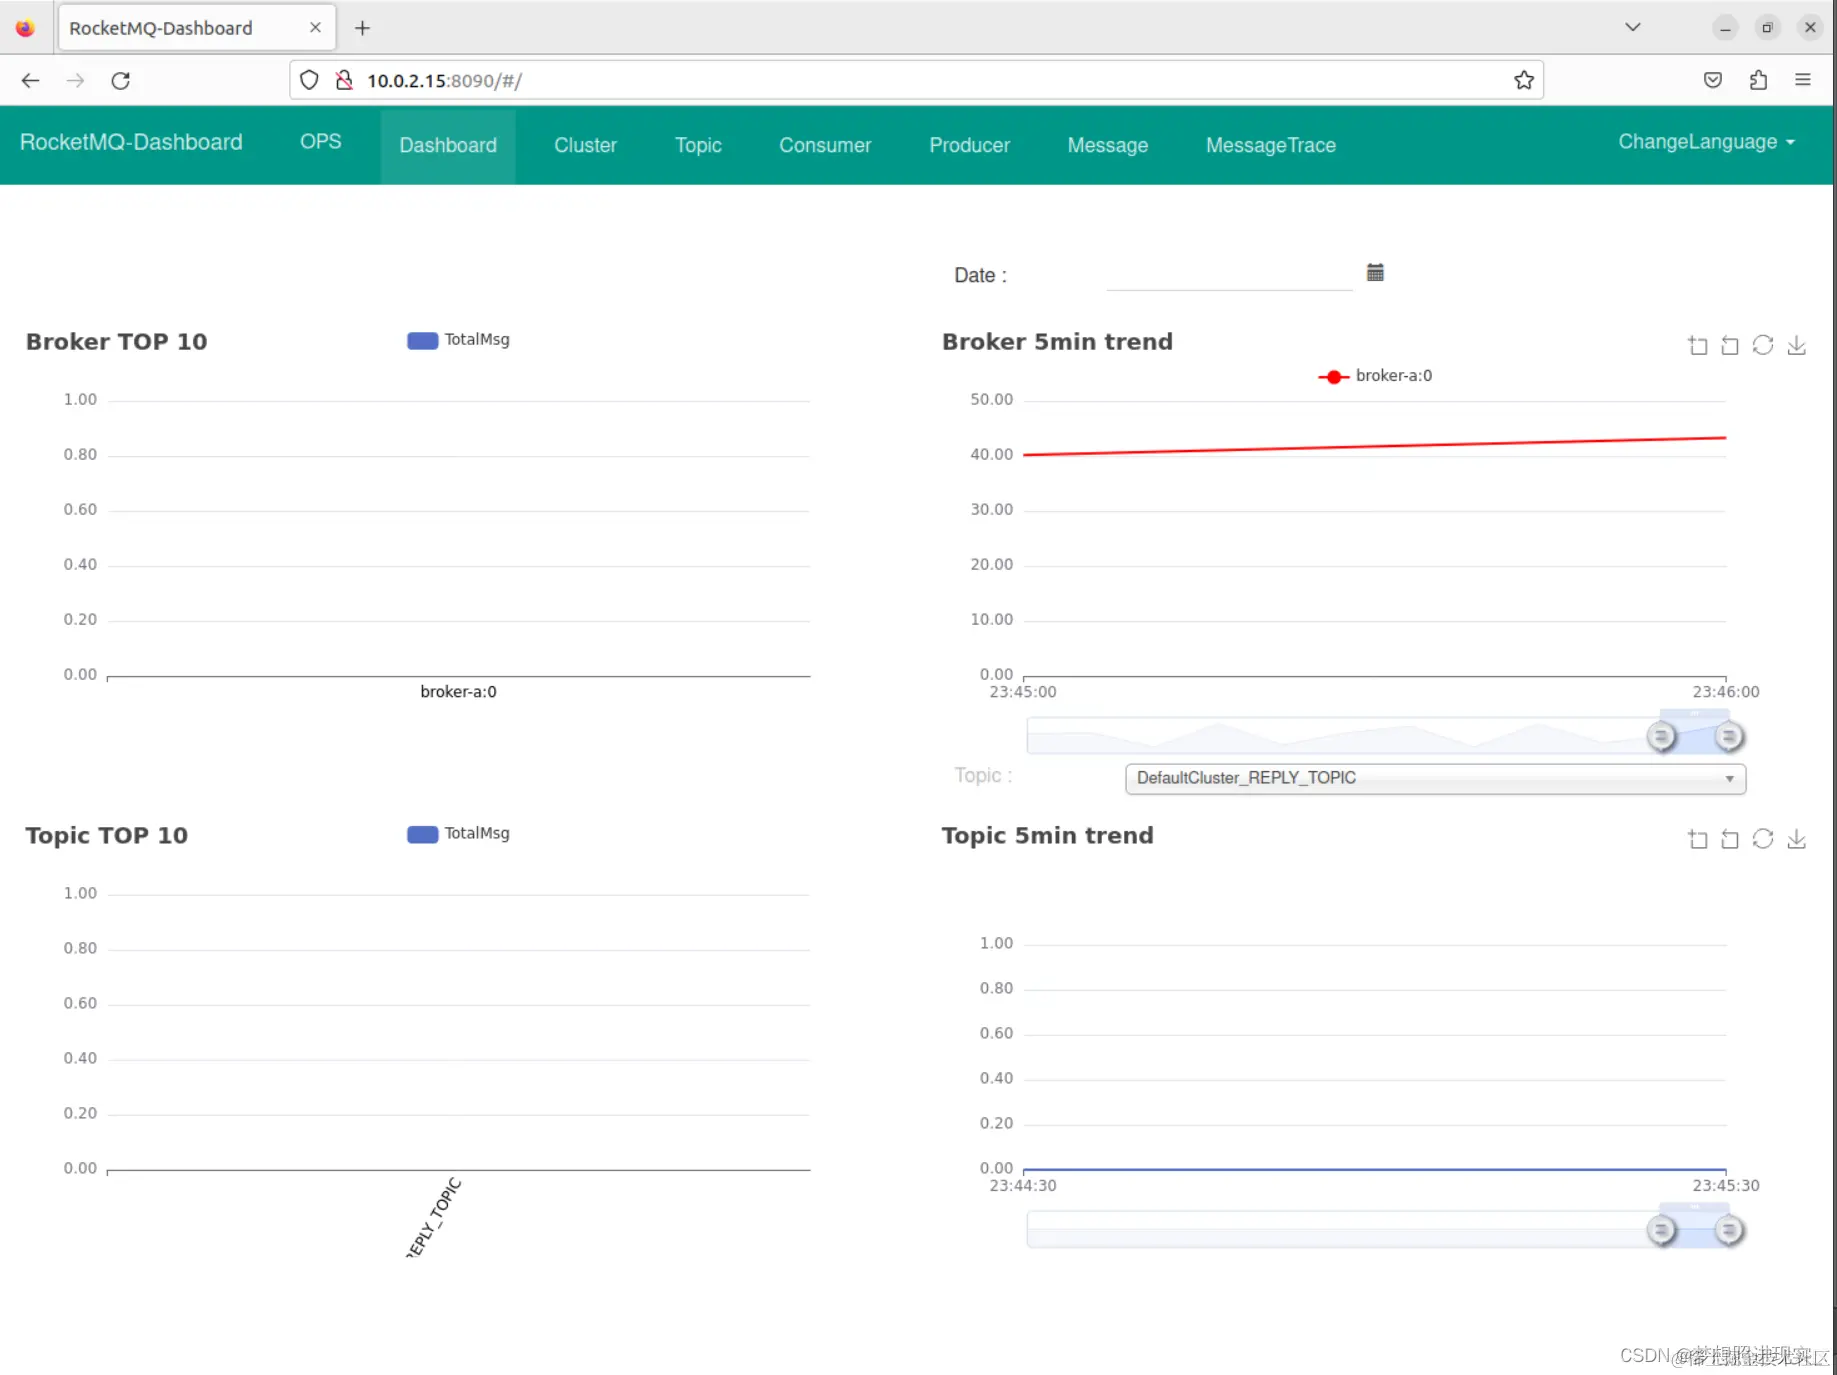Restore the Broker 5min trend chart
Screen dimensions: 1837x1375
1763,346
